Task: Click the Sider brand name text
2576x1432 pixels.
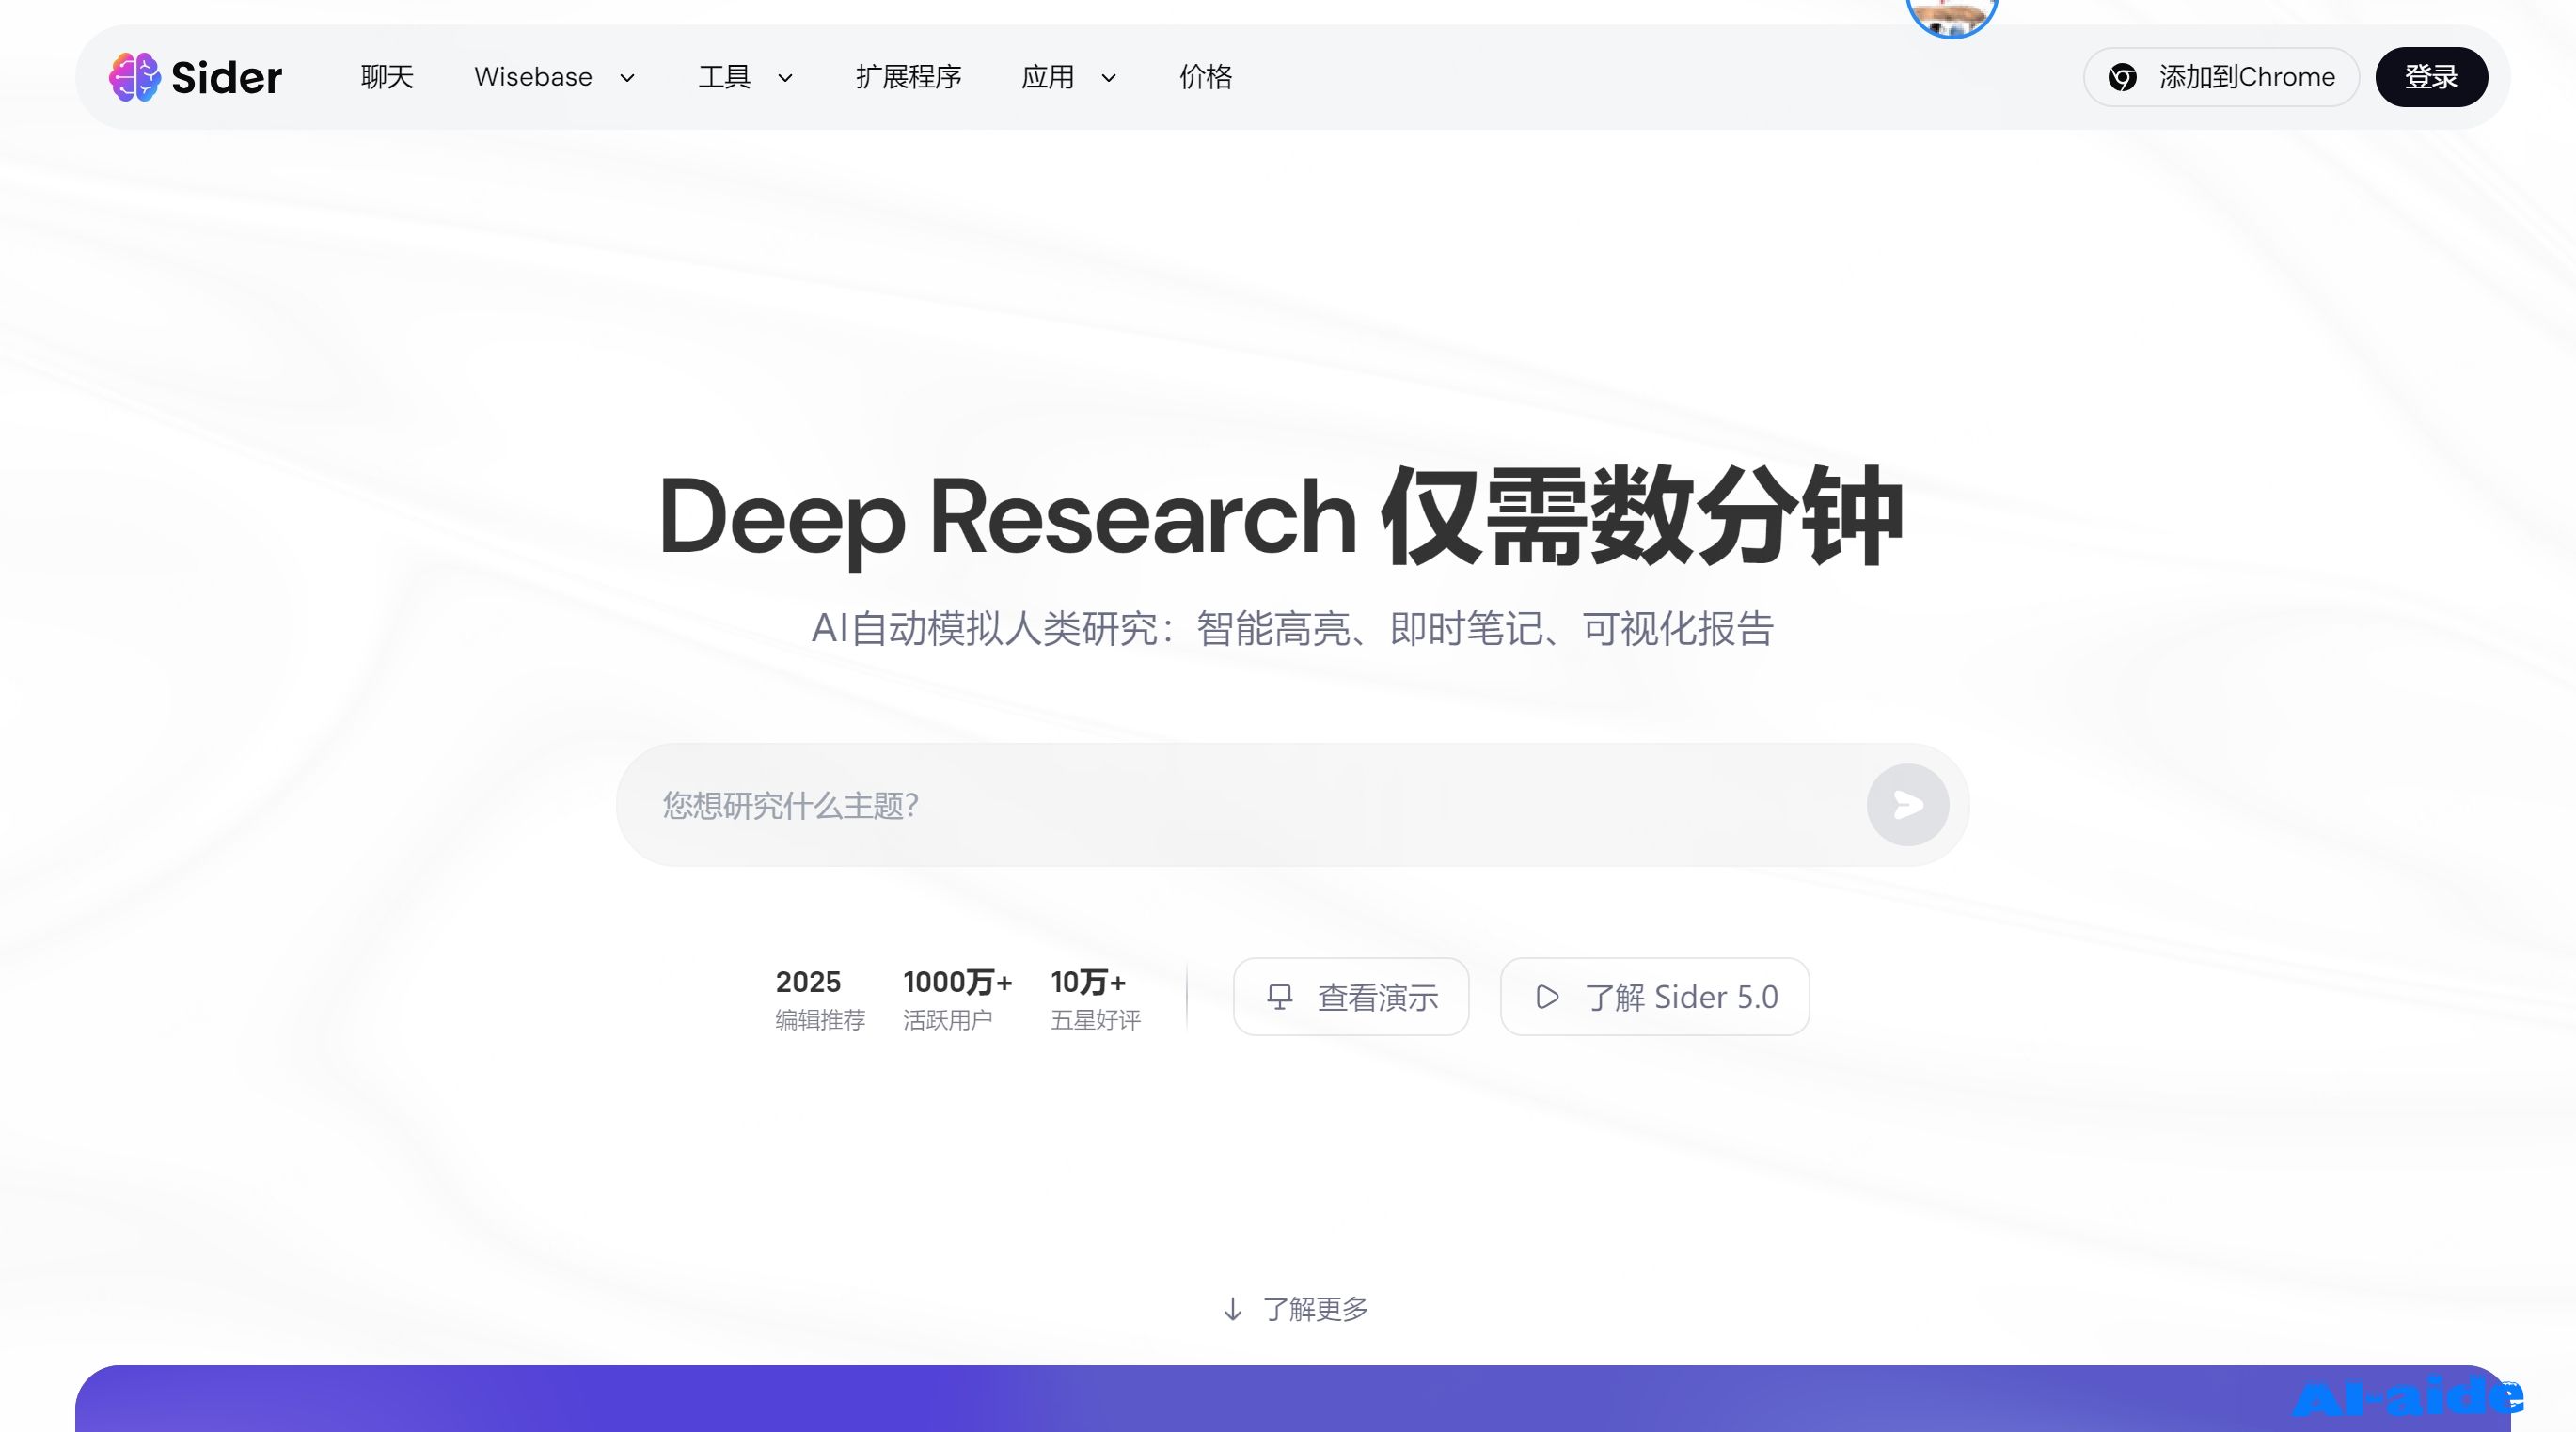Action: [x=227, y=77]
